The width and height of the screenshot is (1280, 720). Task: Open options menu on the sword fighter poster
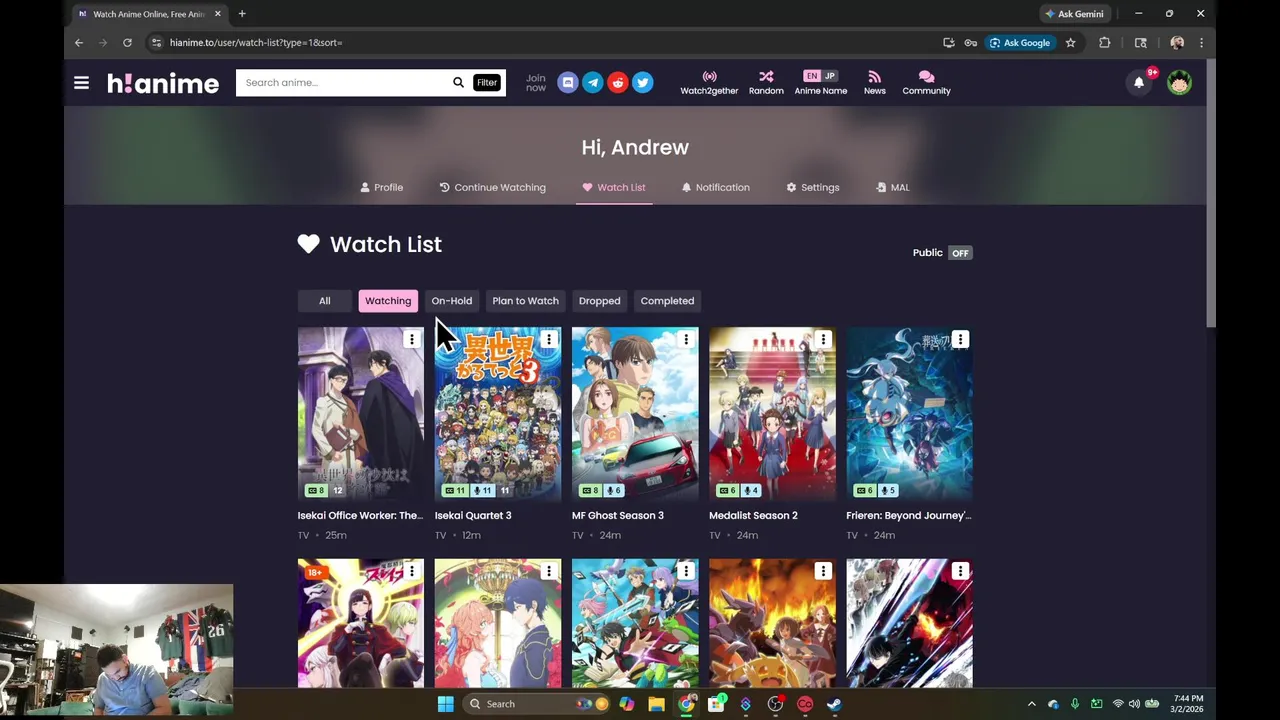click(x=959, y=571)
